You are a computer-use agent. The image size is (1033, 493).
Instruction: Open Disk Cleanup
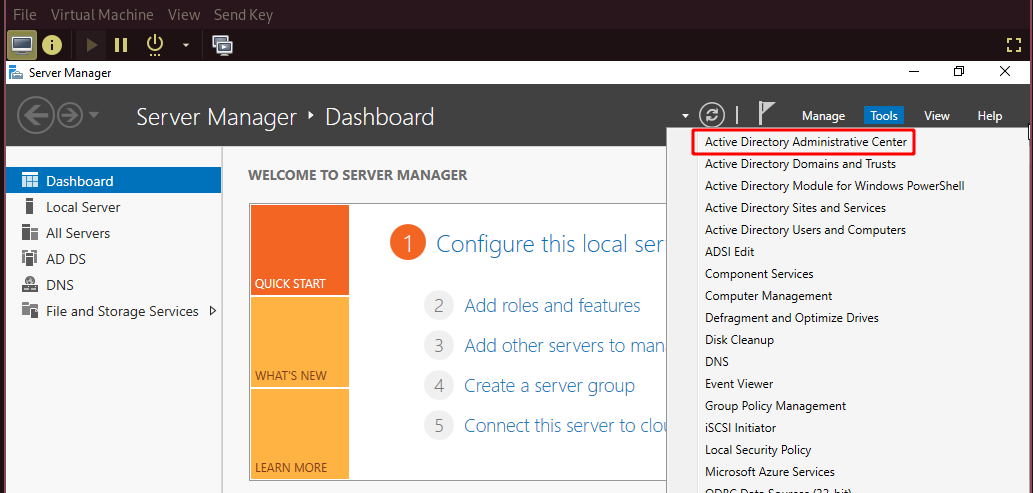coord(739,340)
